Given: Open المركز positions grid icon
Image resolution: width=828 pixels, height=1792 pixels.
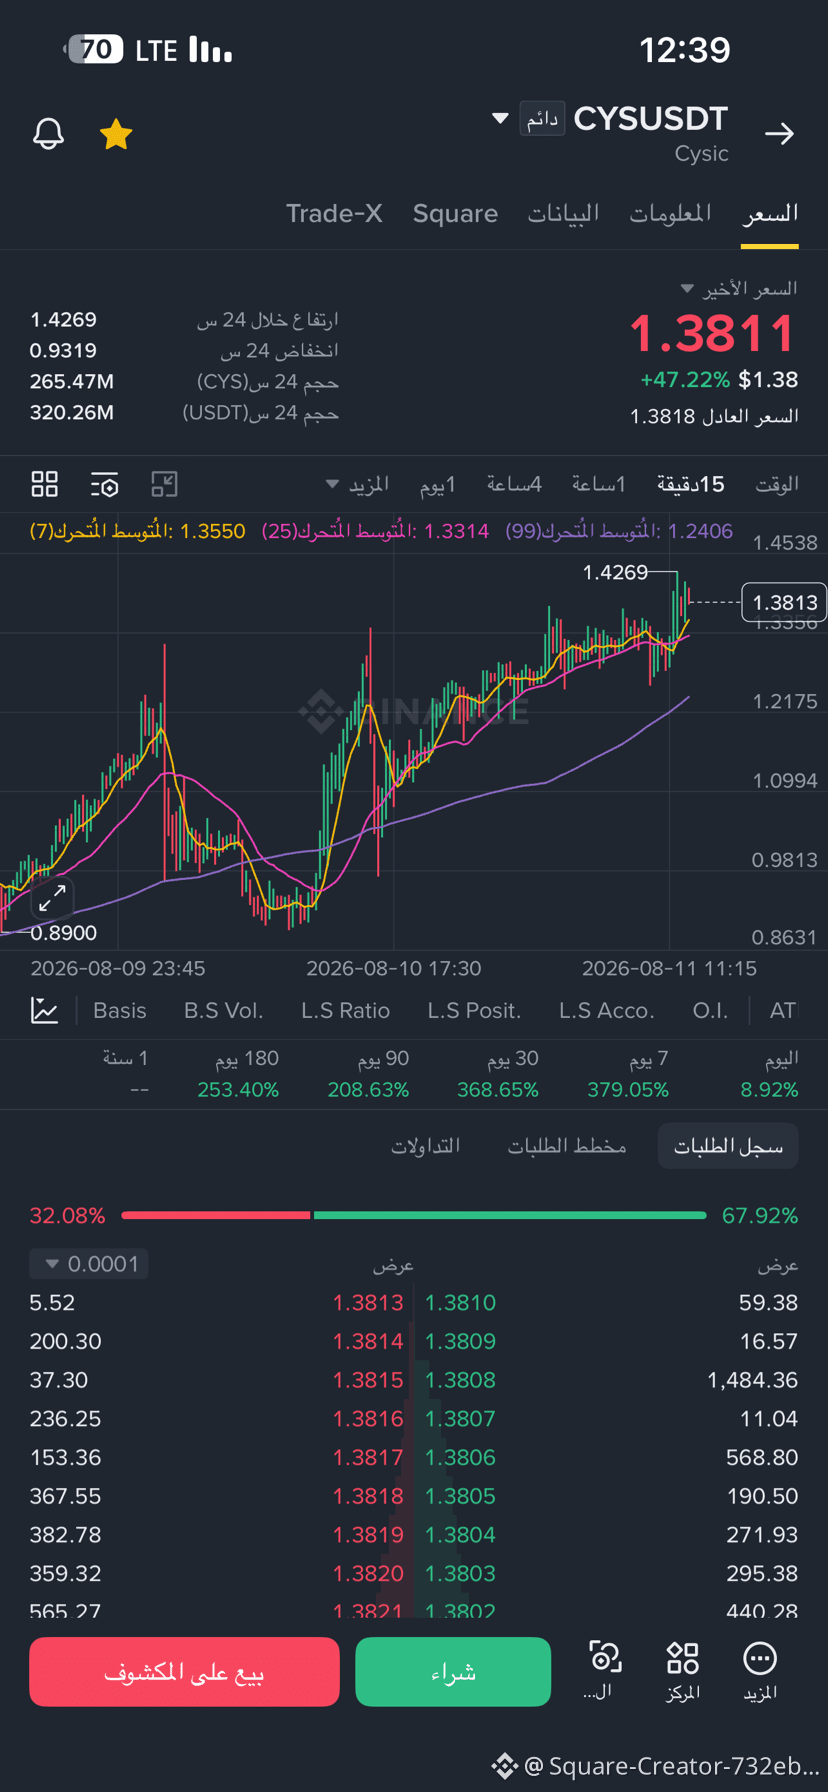Looking at the screenshot, I should pyautogui.click(x=683, y=1658).
